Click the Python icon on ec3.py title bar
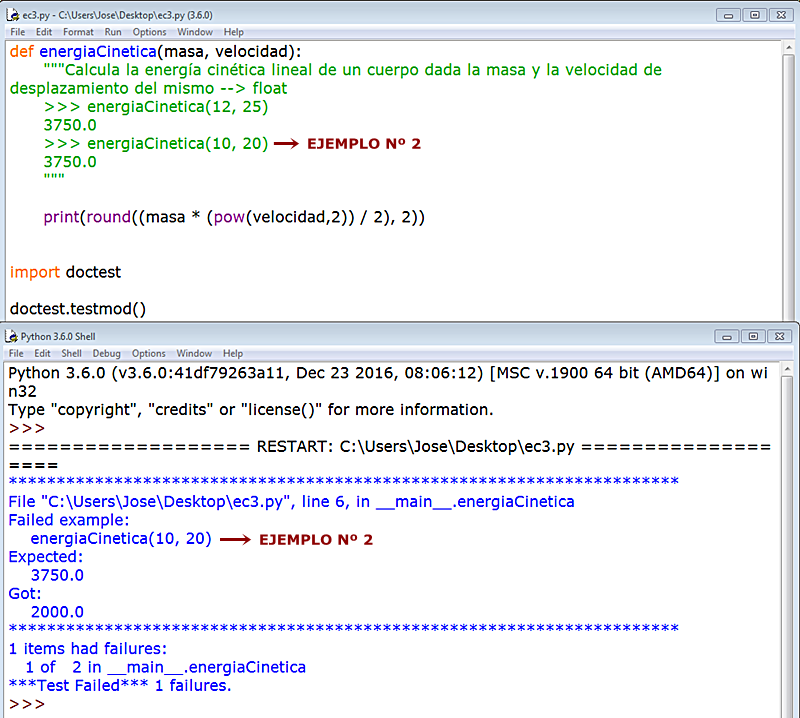800x718 pixels. 12,15
